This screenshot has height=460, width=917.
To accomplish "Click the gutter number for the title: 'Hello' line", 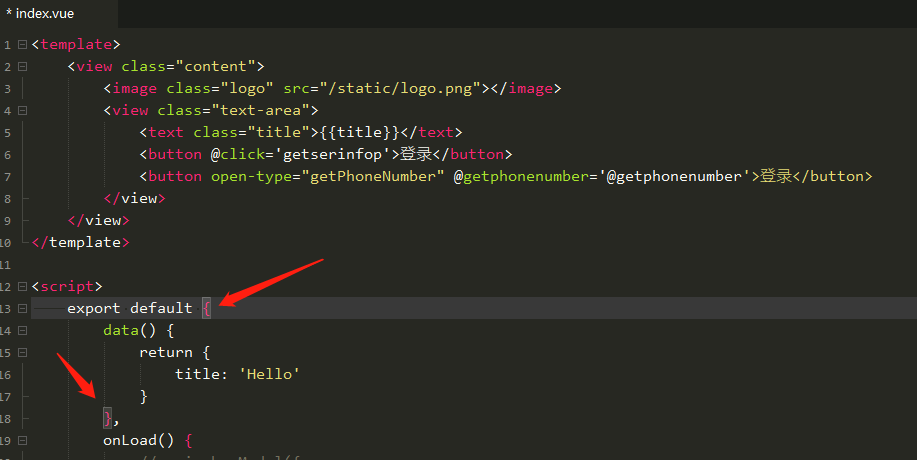I will pos(7,374).
